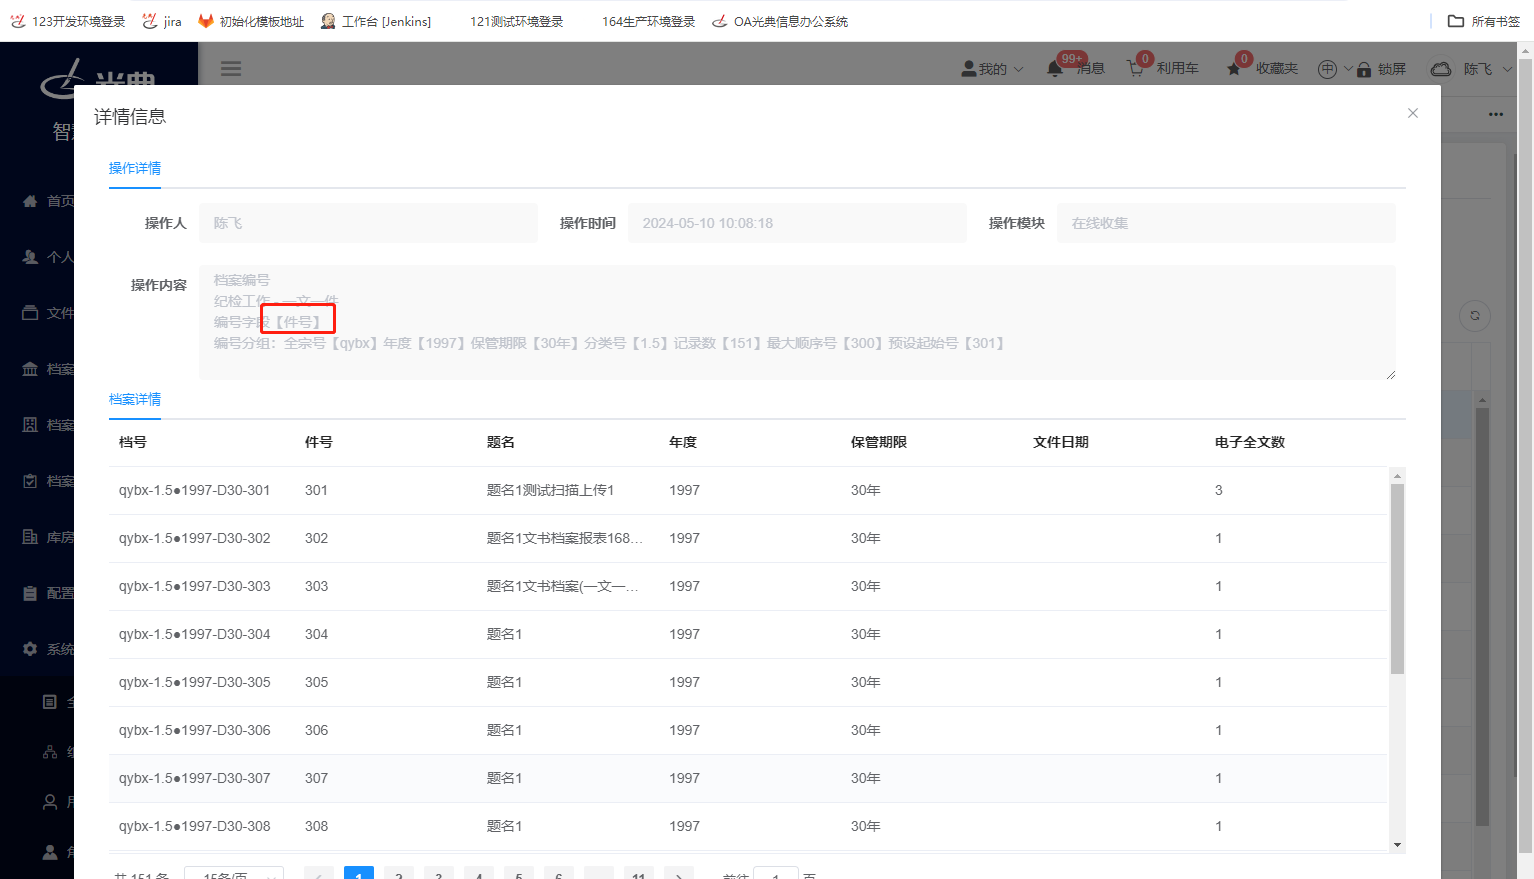
Task: Click the 电子全文数 column header
Action: tap(1250, 442)
